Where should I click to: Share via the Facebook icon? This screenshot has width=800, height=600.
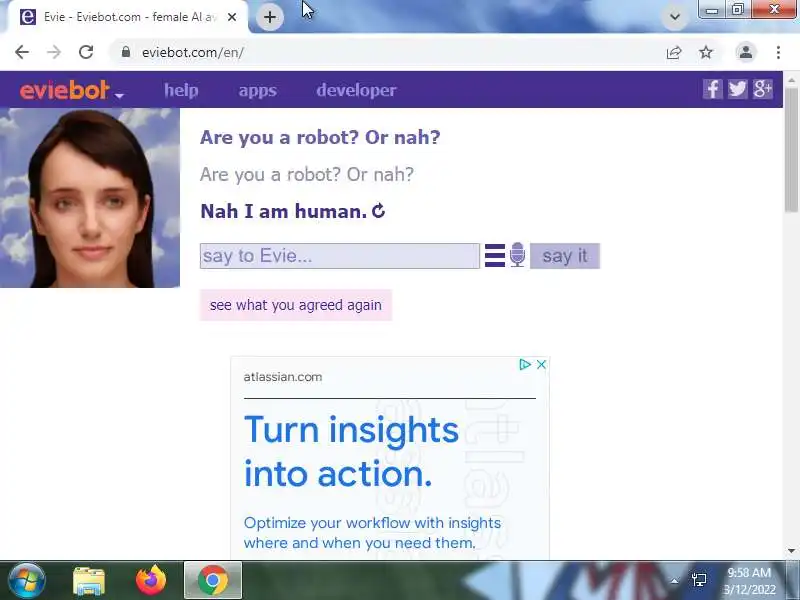pos(712,89)
